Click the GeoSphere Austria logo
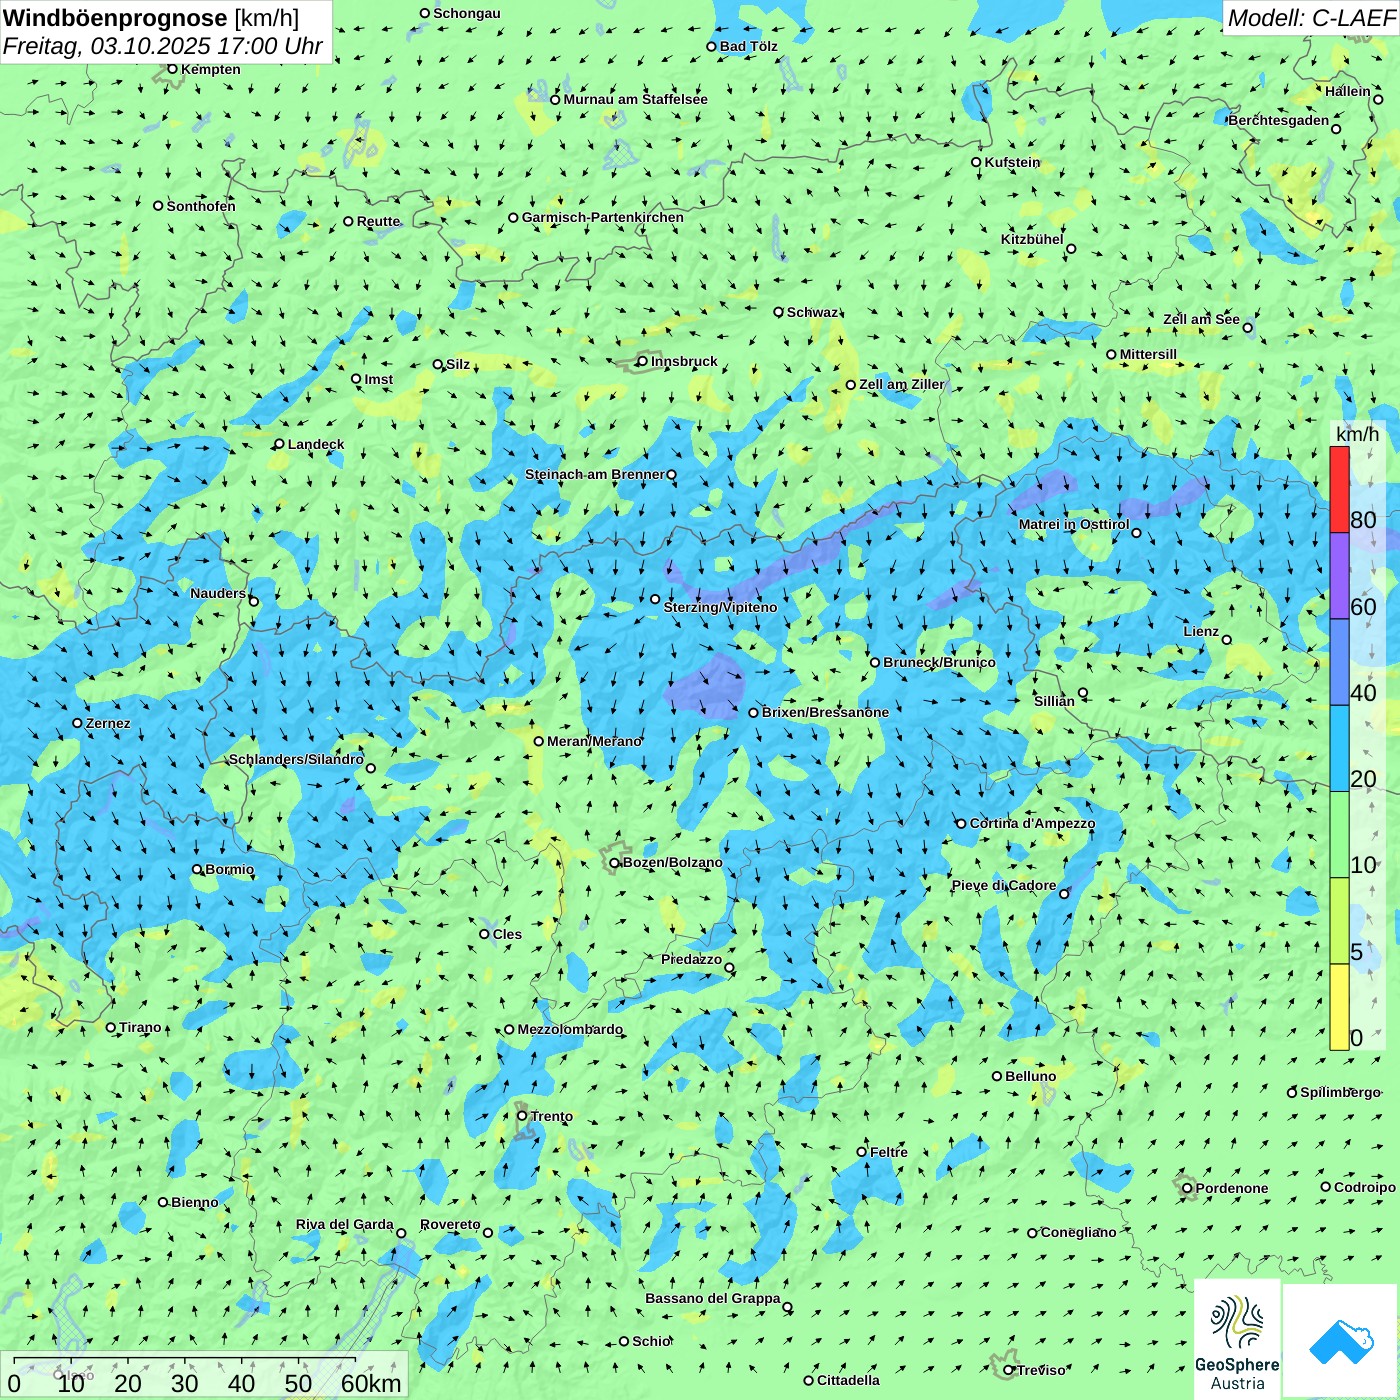 click(1237, 1340)
